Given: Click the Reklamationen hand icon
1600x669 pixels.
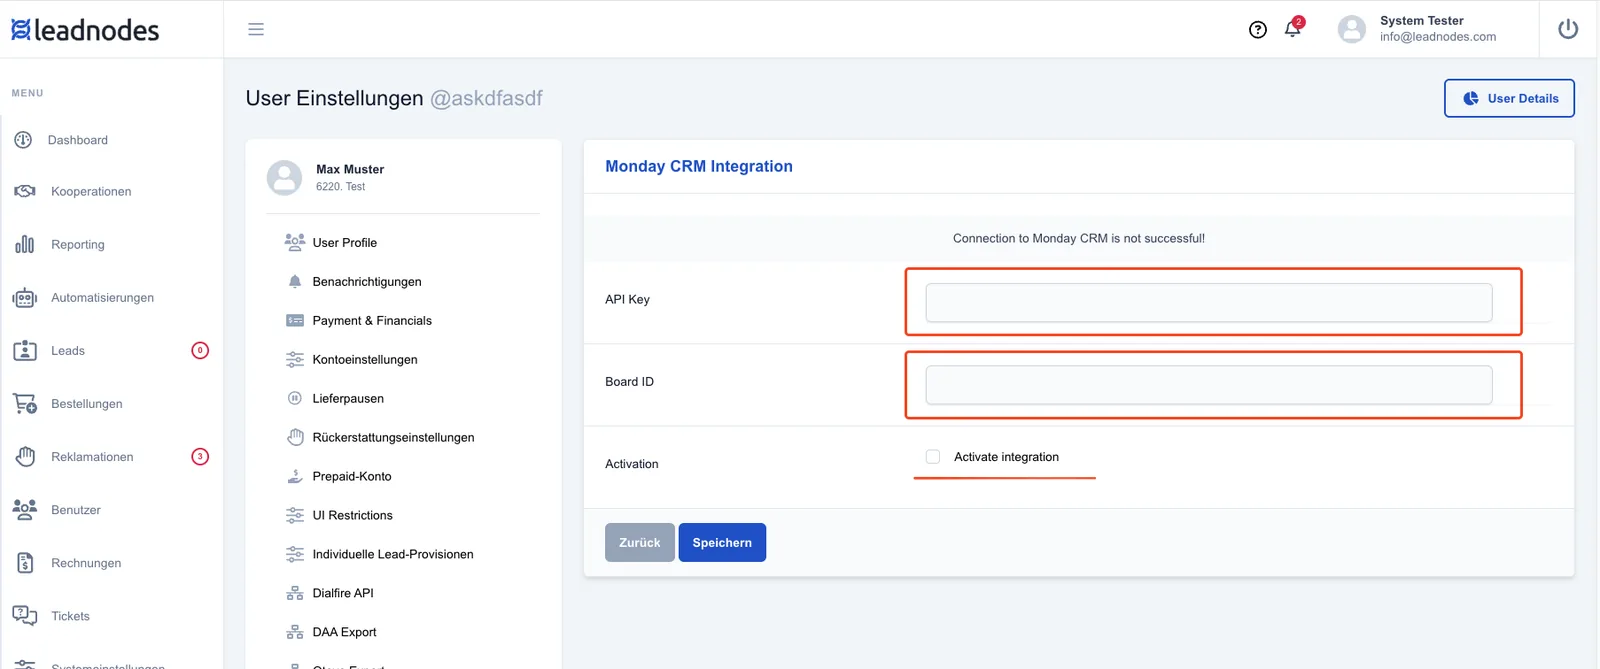Looking at the screenshot, I should [x=25, y=456].
